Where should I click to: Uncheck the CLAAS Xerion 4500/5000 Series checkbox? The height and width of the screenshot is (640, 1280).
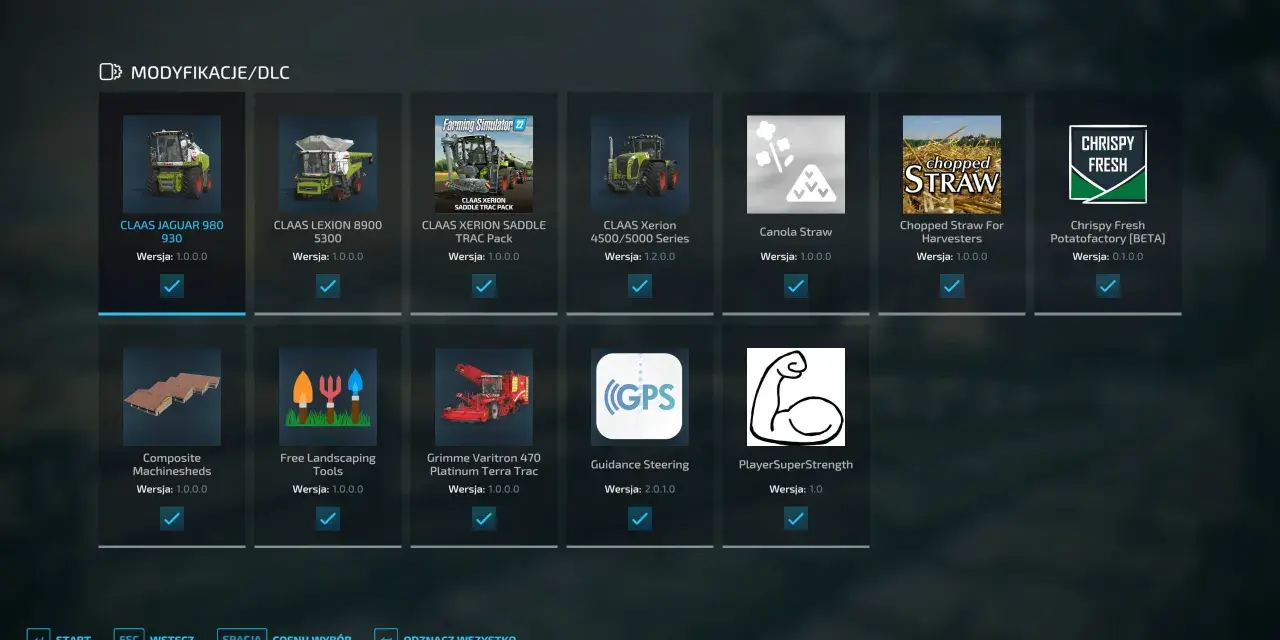640,286
